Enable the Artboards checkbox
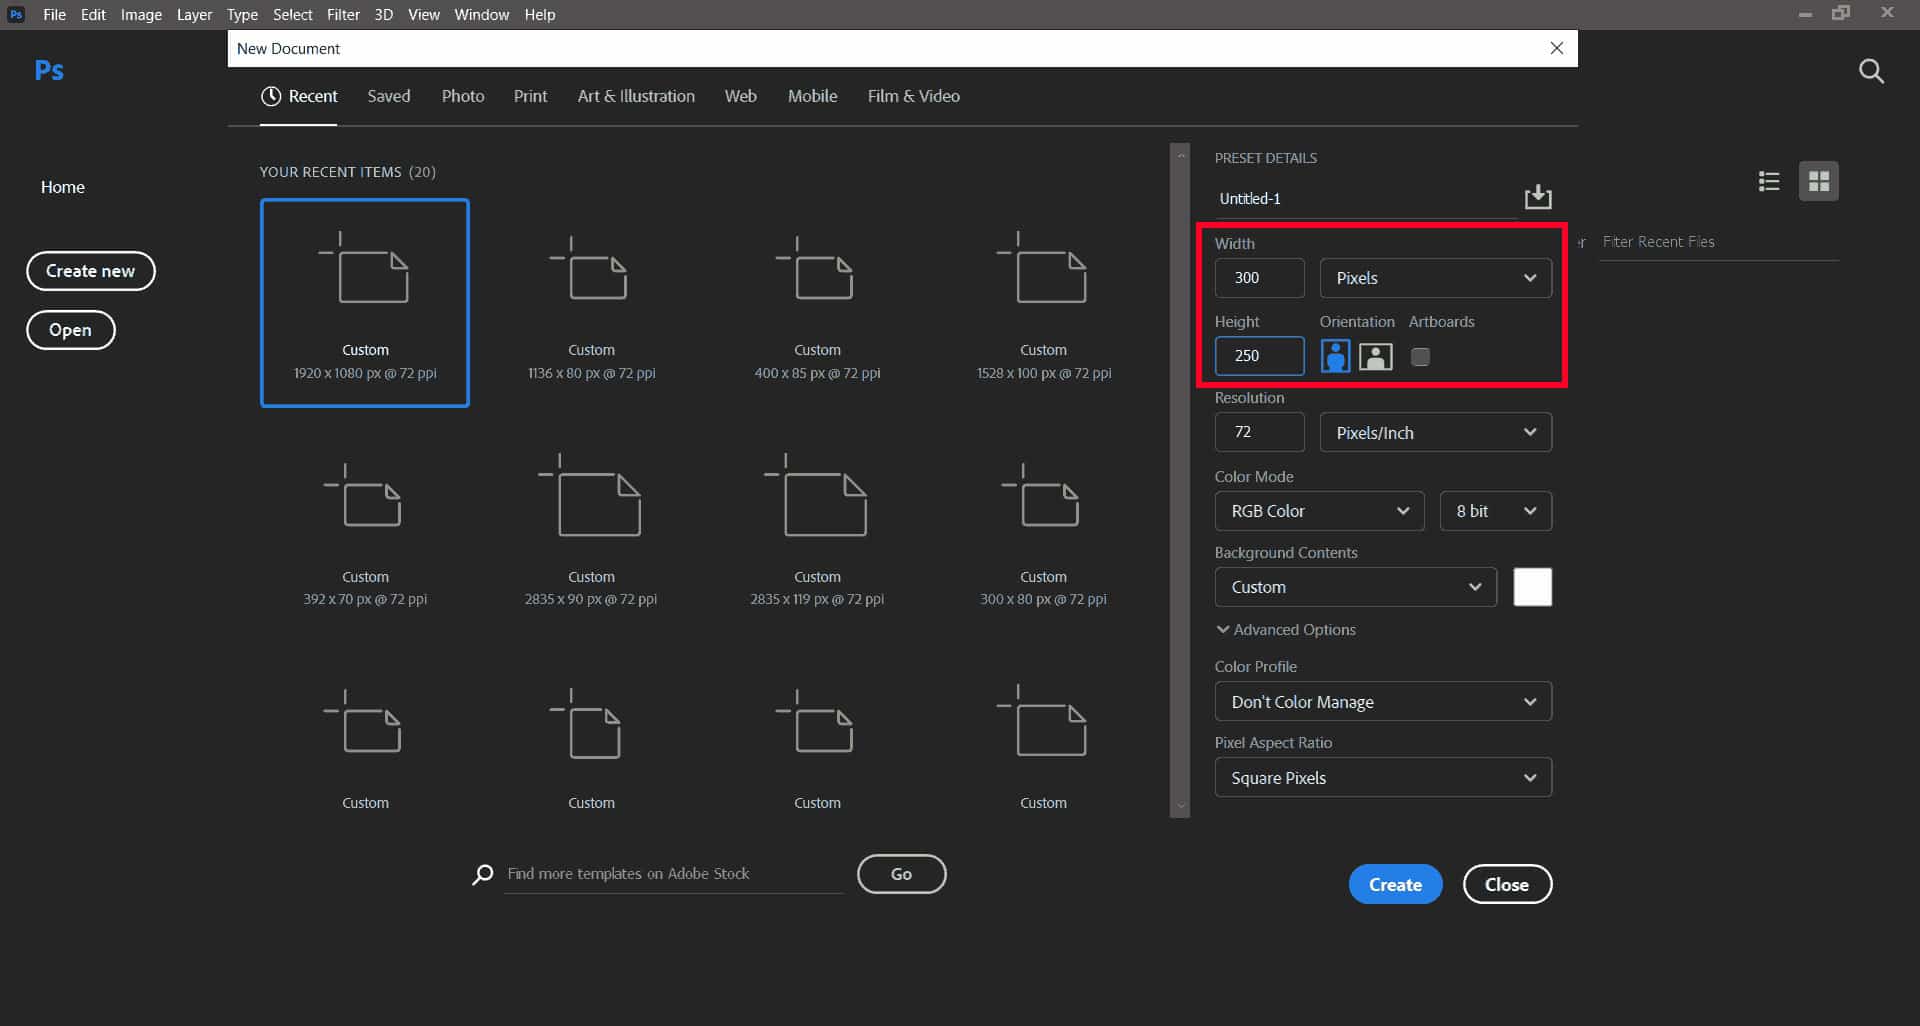The height and width of the screenshot is (1026, 1920). (x=1420, y=357)
